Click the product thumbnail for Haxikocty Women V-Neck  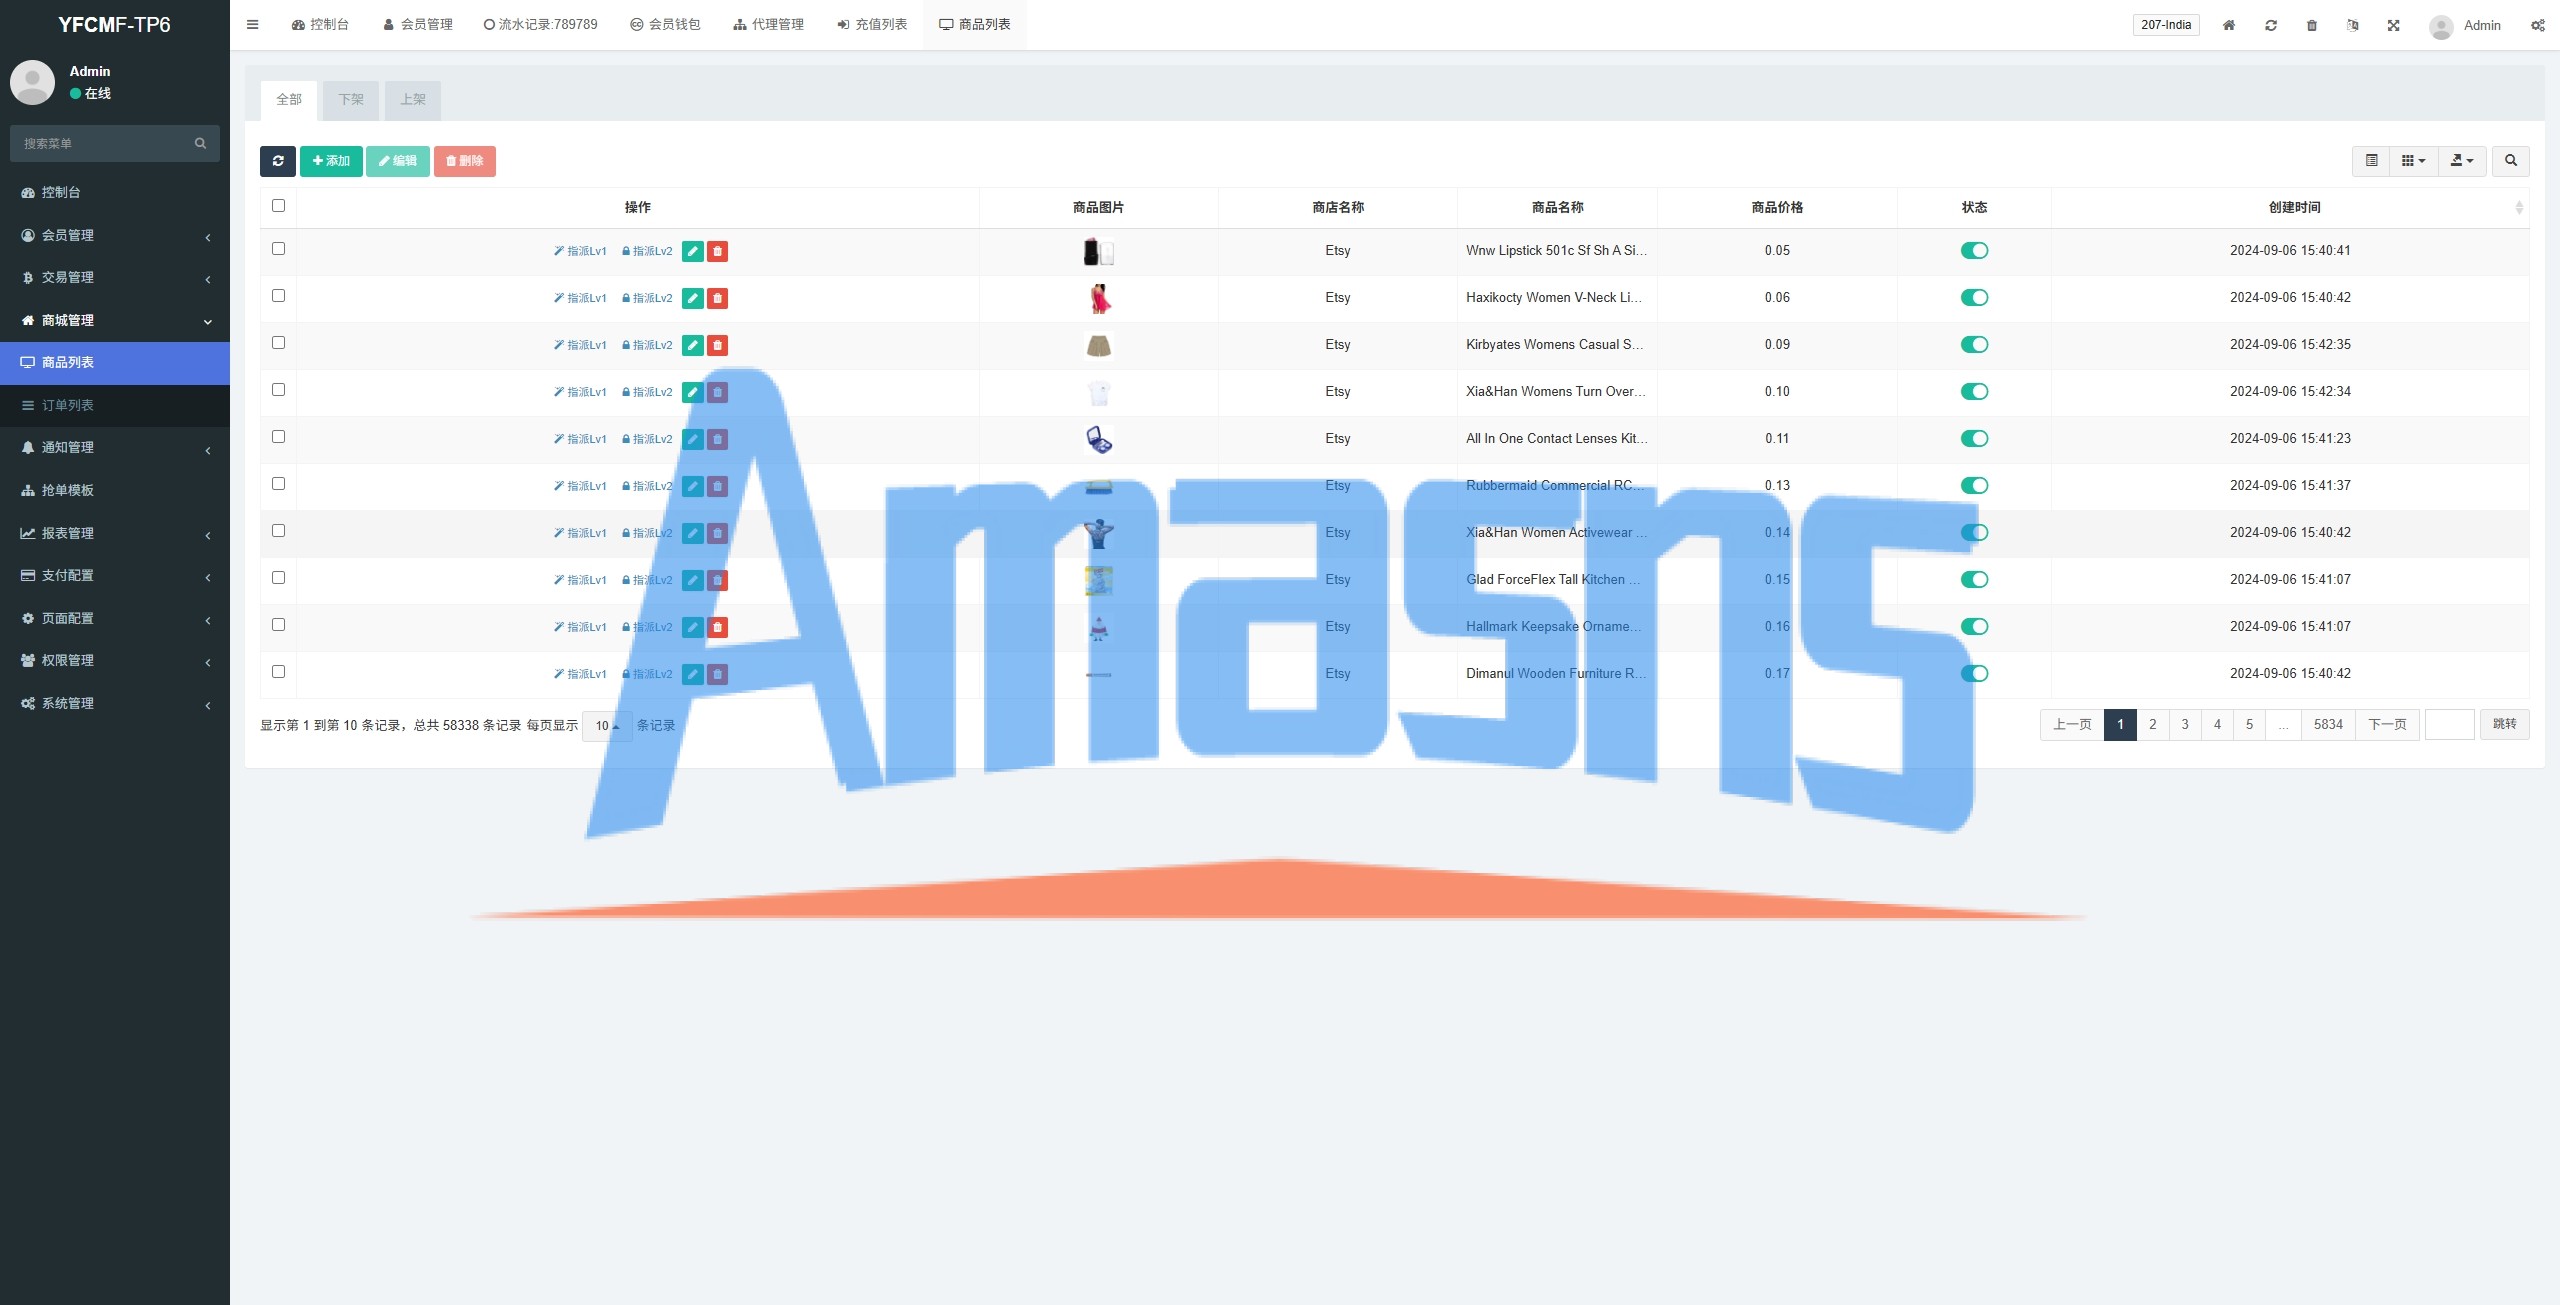(x=1099, y=298)
